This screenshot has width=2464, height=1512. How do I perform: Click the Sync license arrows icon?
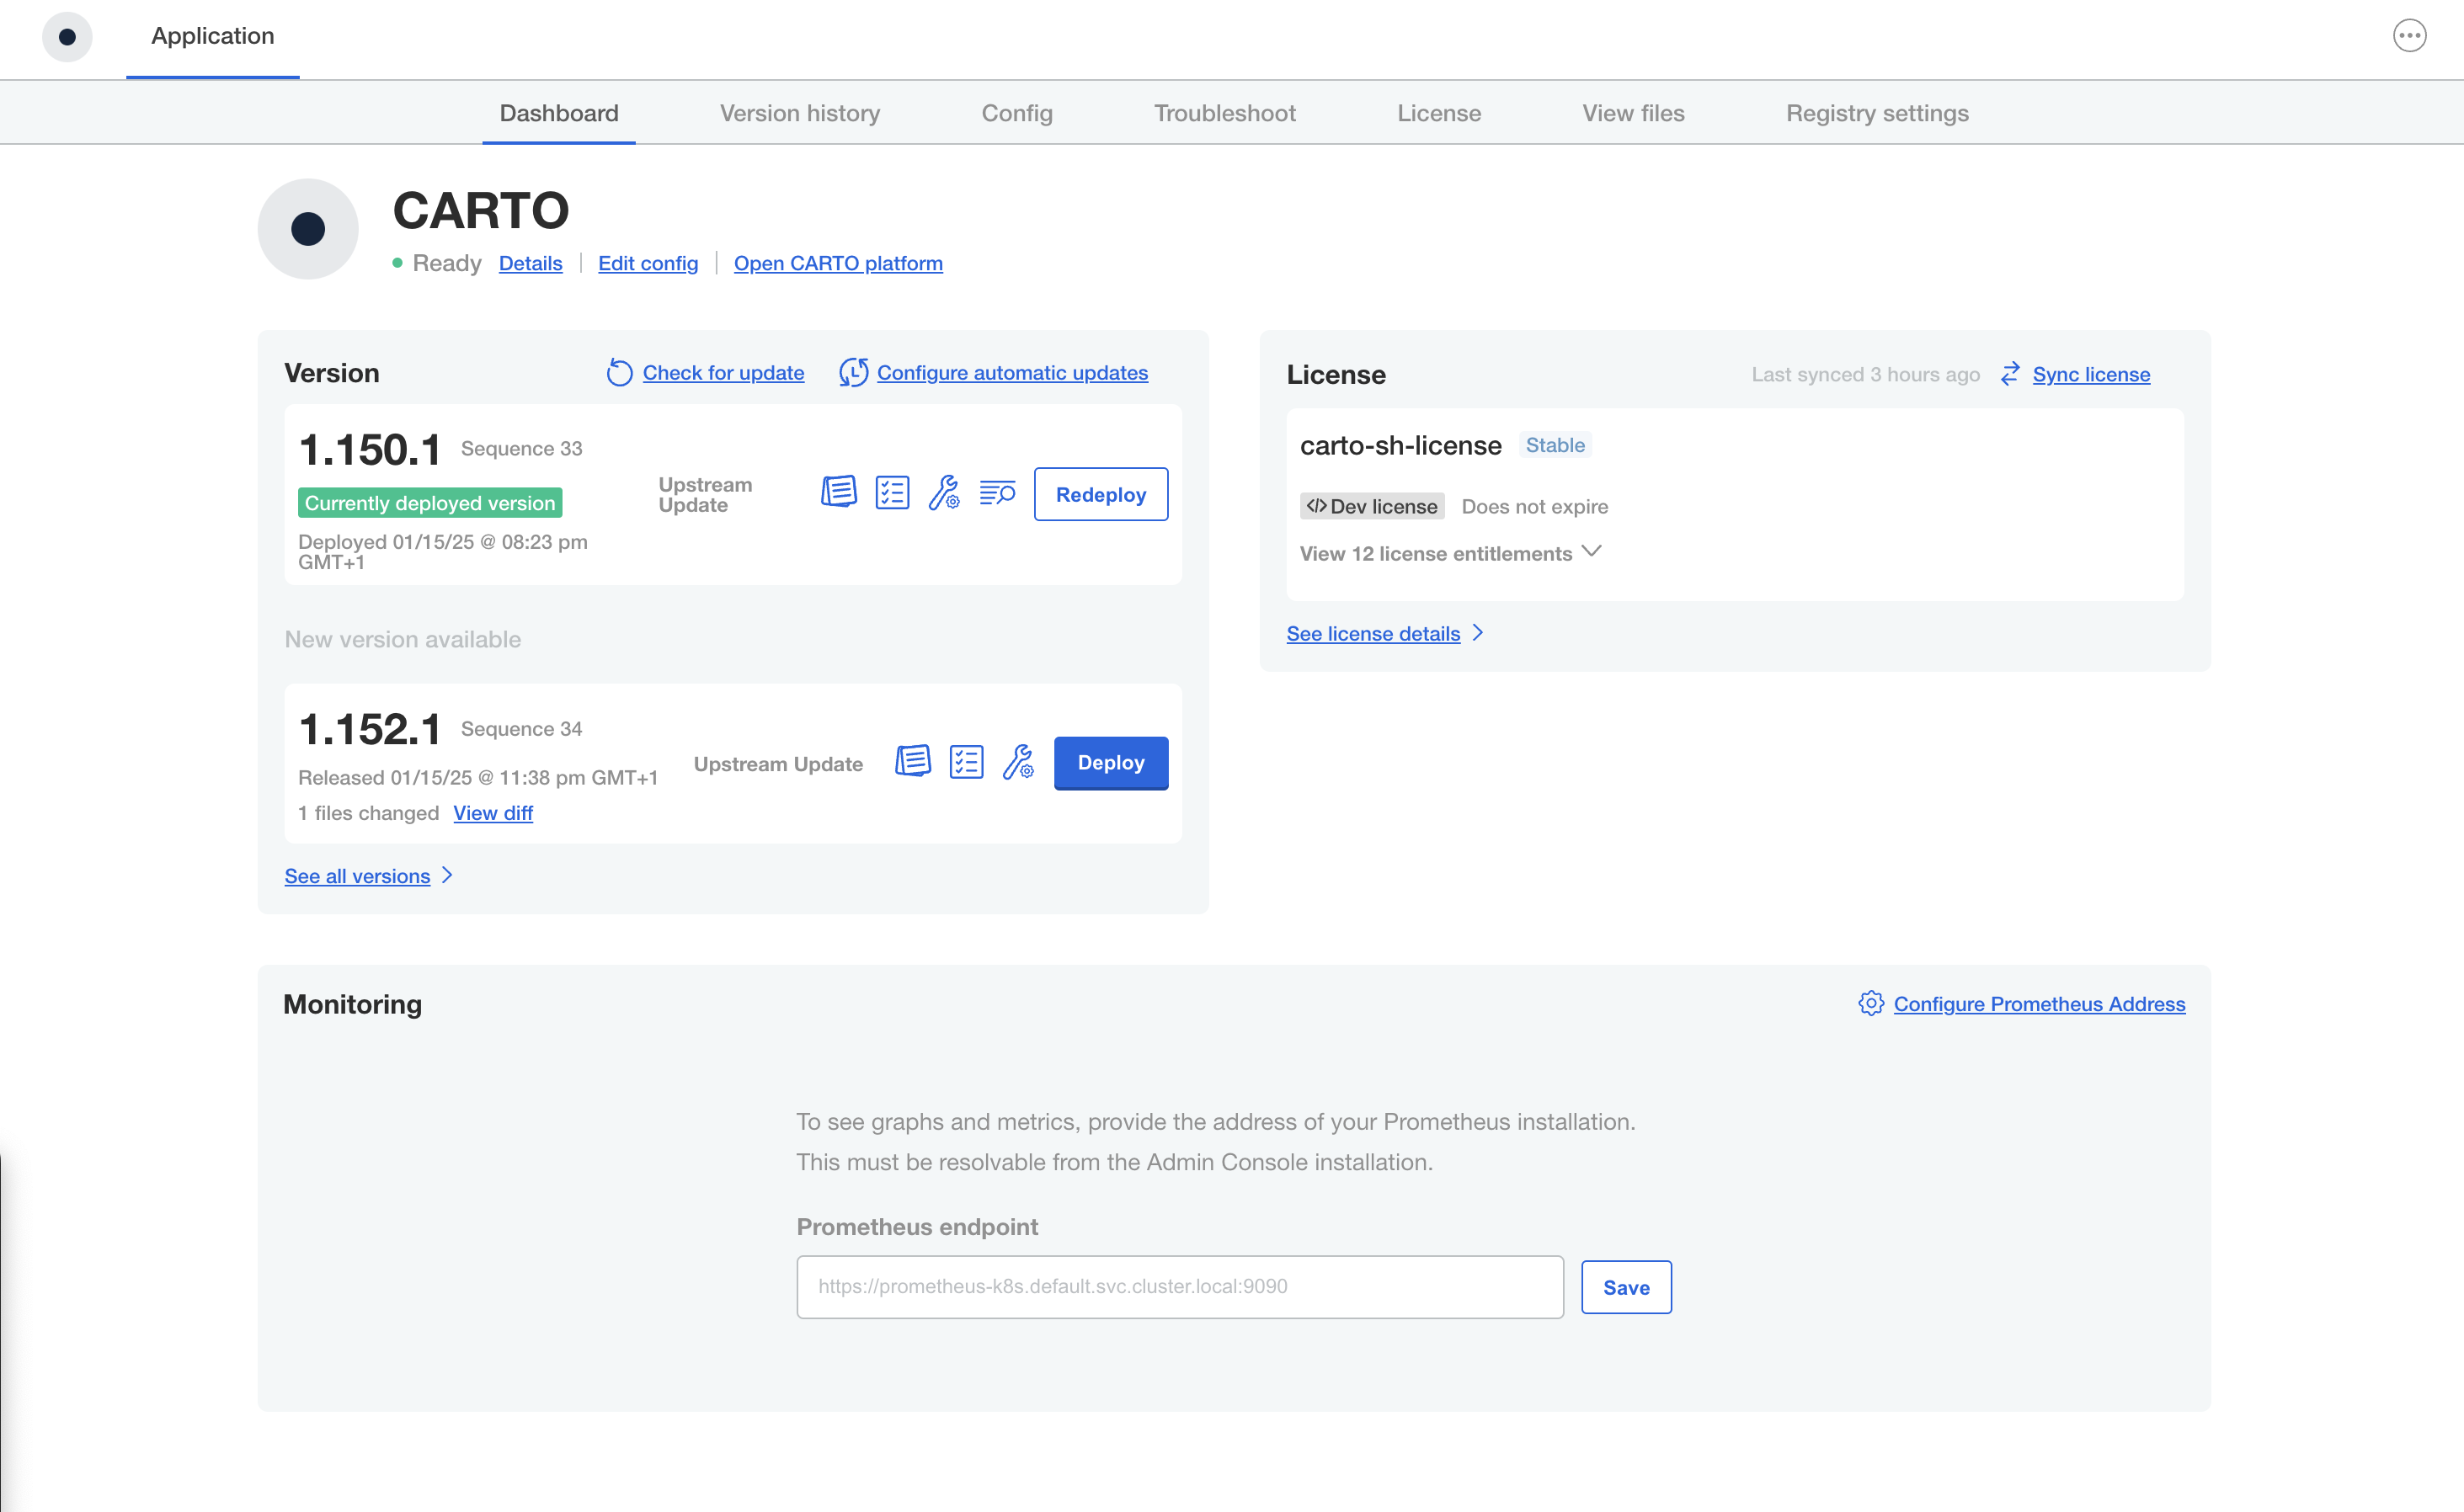pyautogui.click(x=2010, y=374)
